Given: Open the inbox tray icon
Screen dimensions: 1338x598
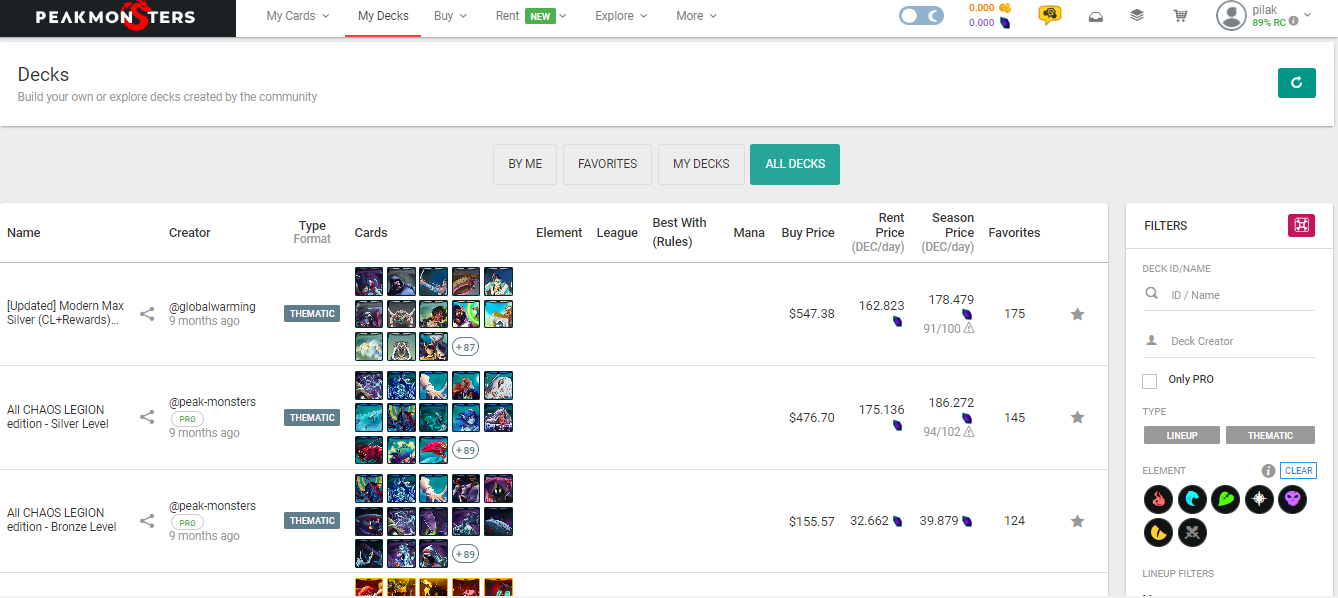Looking at the screenshot, I should point(1096,16).
